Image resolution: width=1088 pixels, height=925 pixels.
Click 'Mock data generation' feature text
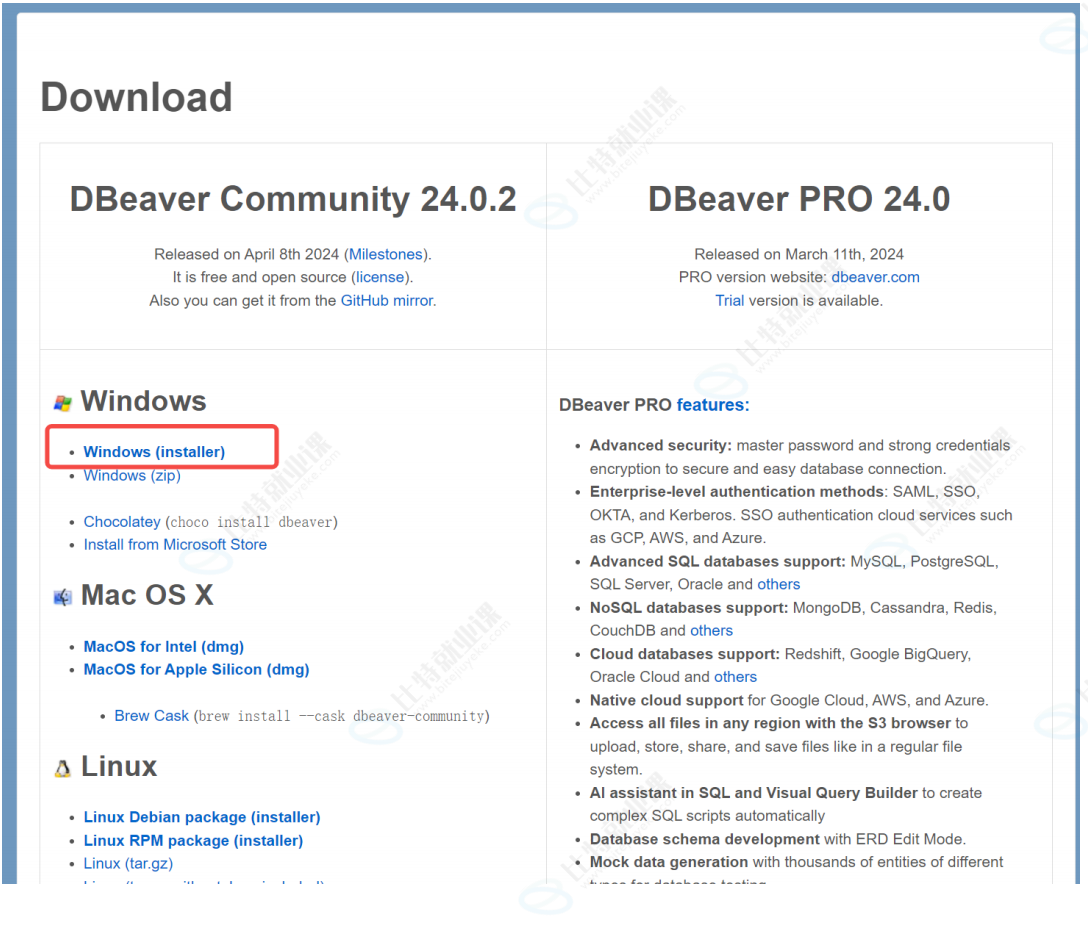coord(669,862)
